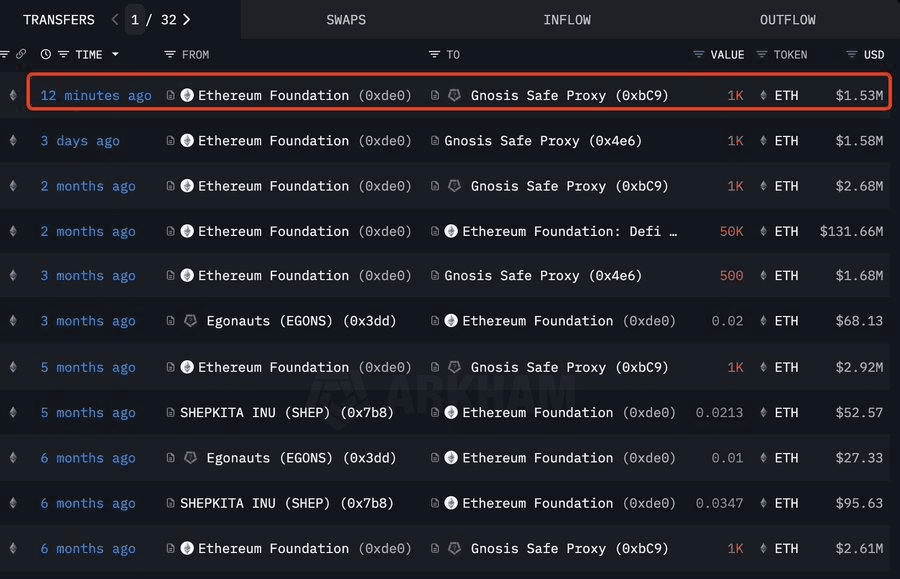Click the clock icon beside TIME header

pos(46,54)
